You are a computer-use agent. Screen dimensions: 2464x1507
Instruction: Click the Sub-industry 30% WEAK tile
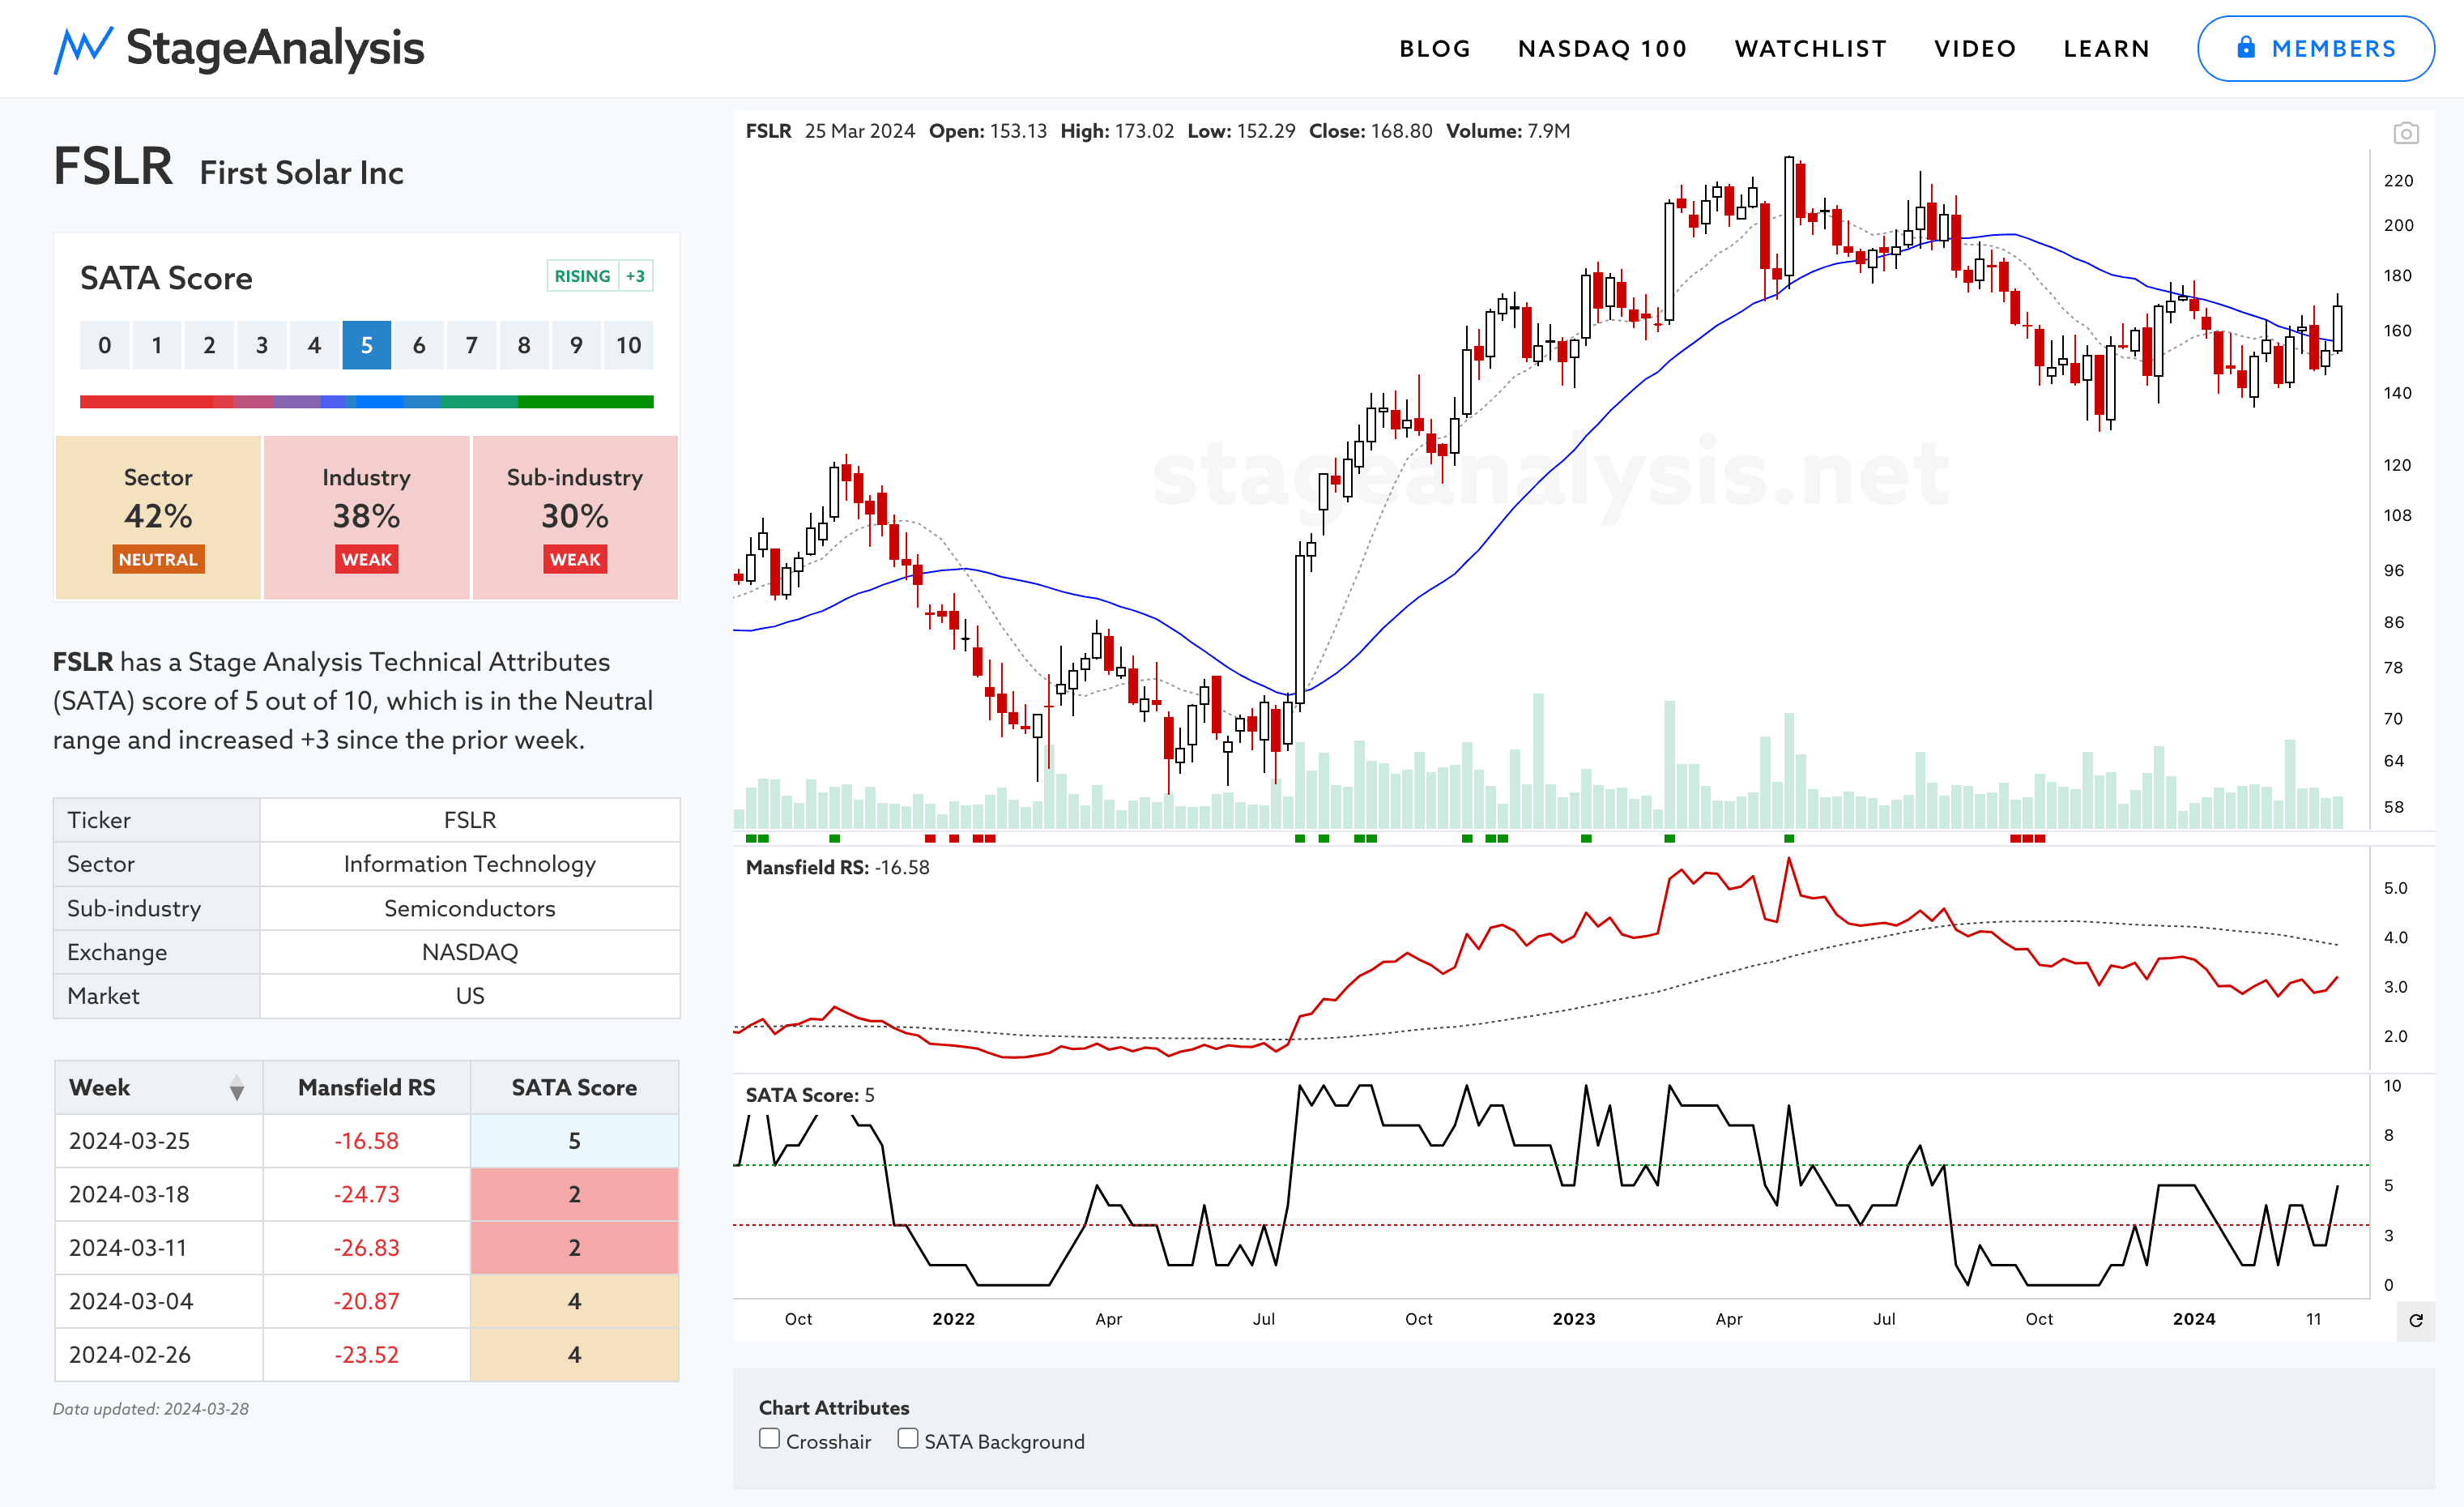pyautogui.click(x=575, y=517)
